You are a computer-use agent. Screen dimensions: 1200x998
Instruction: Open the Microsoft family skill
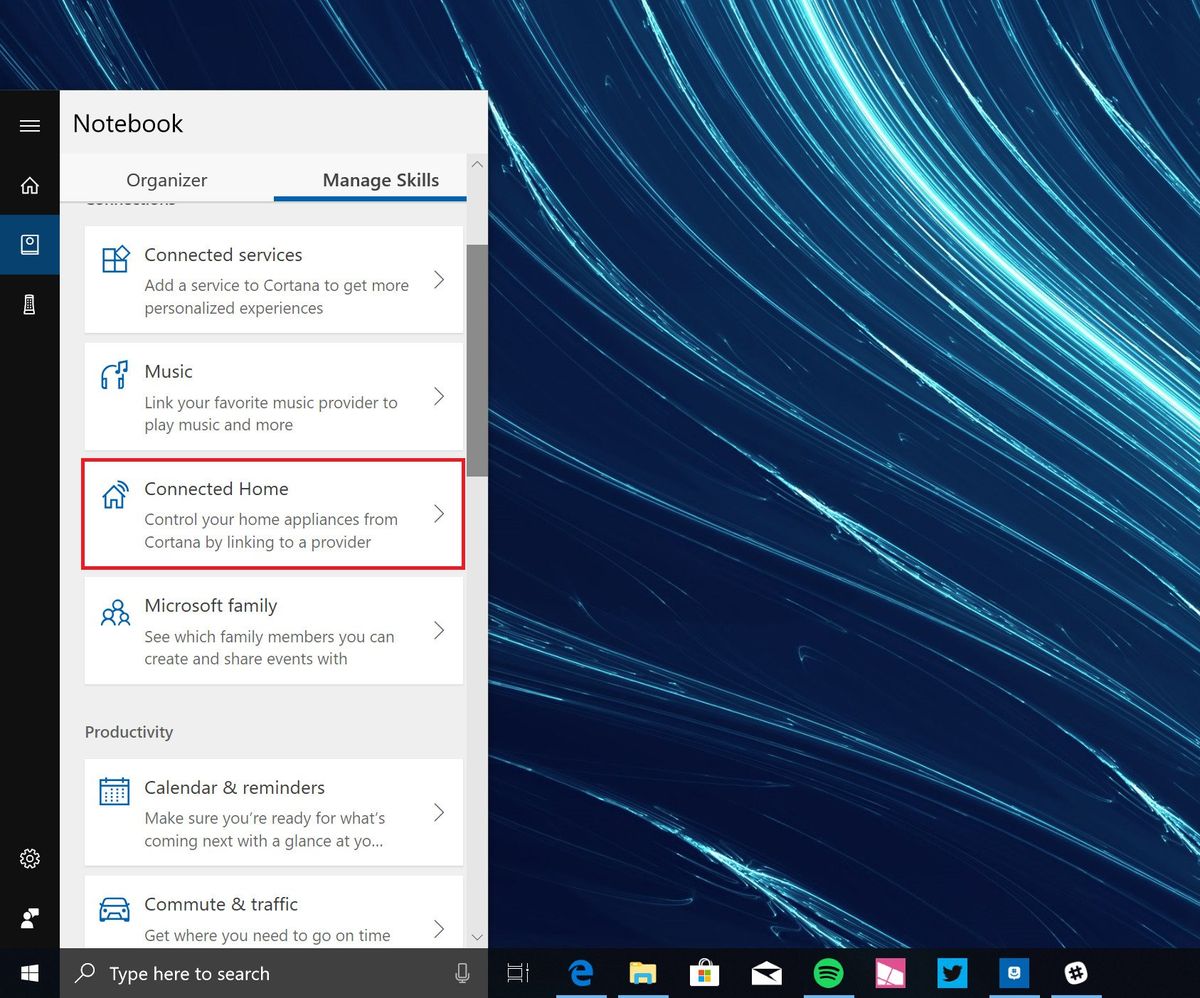[x=273, y=631]
